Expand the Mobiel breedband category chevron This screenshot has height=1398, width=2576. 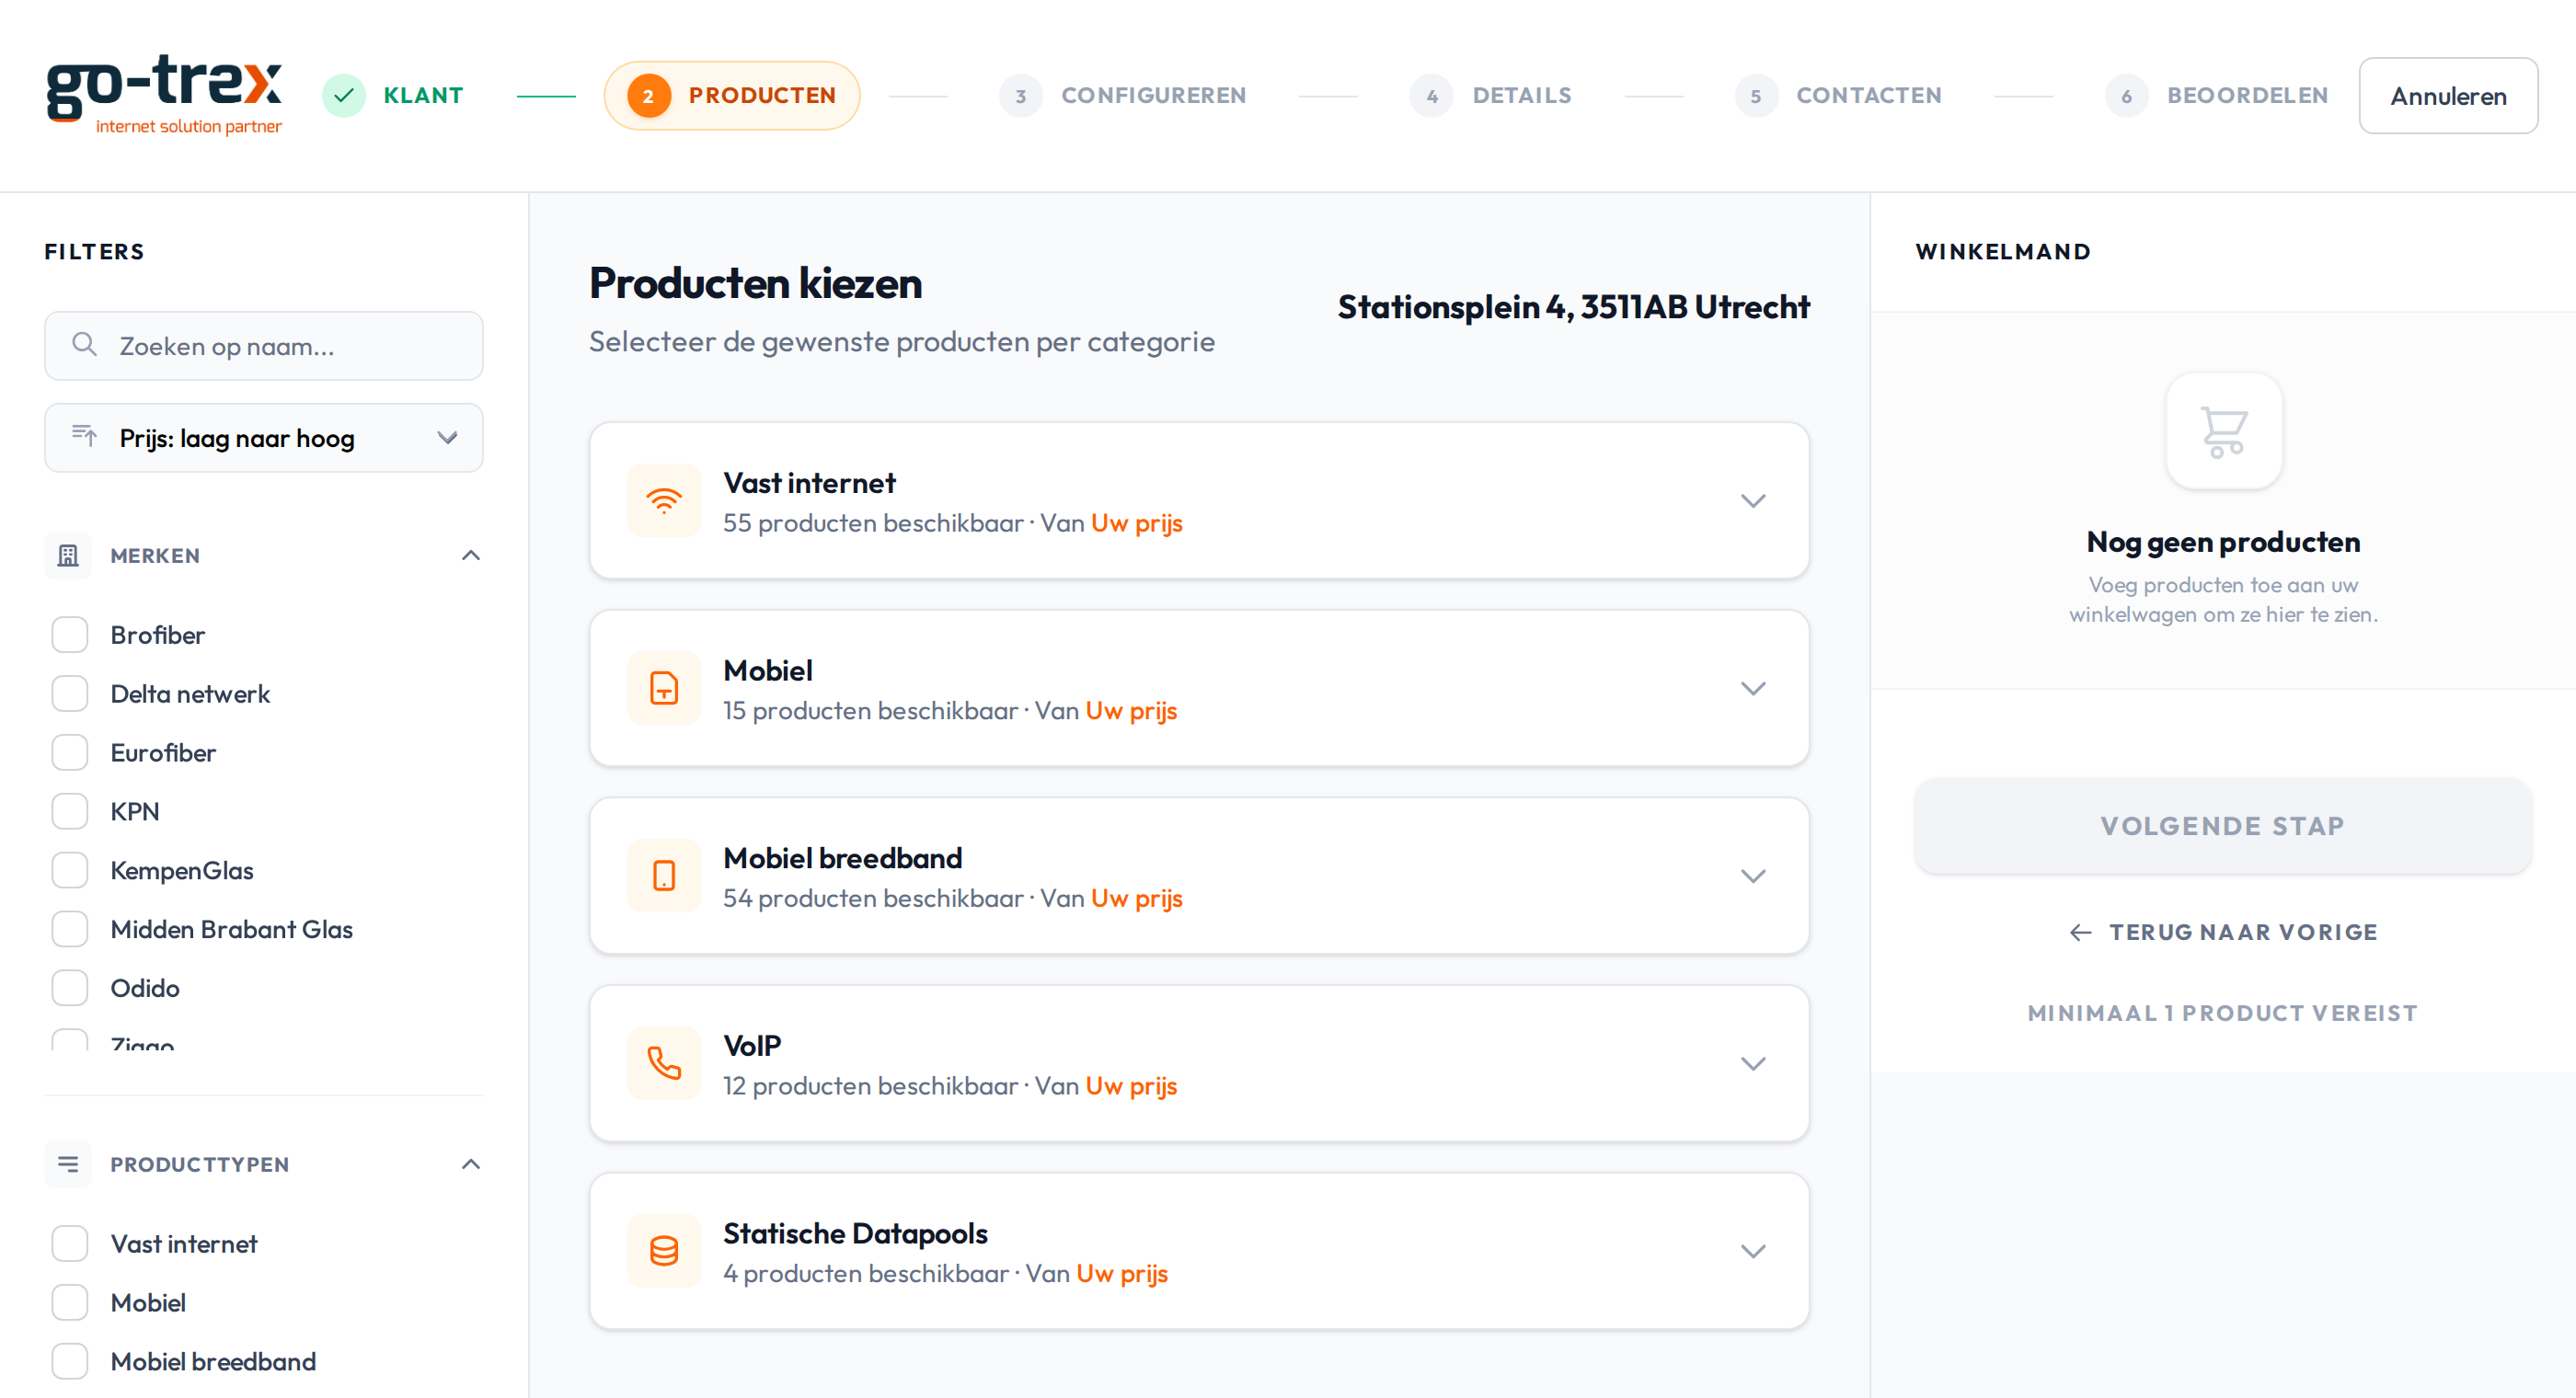[1753, 876]
